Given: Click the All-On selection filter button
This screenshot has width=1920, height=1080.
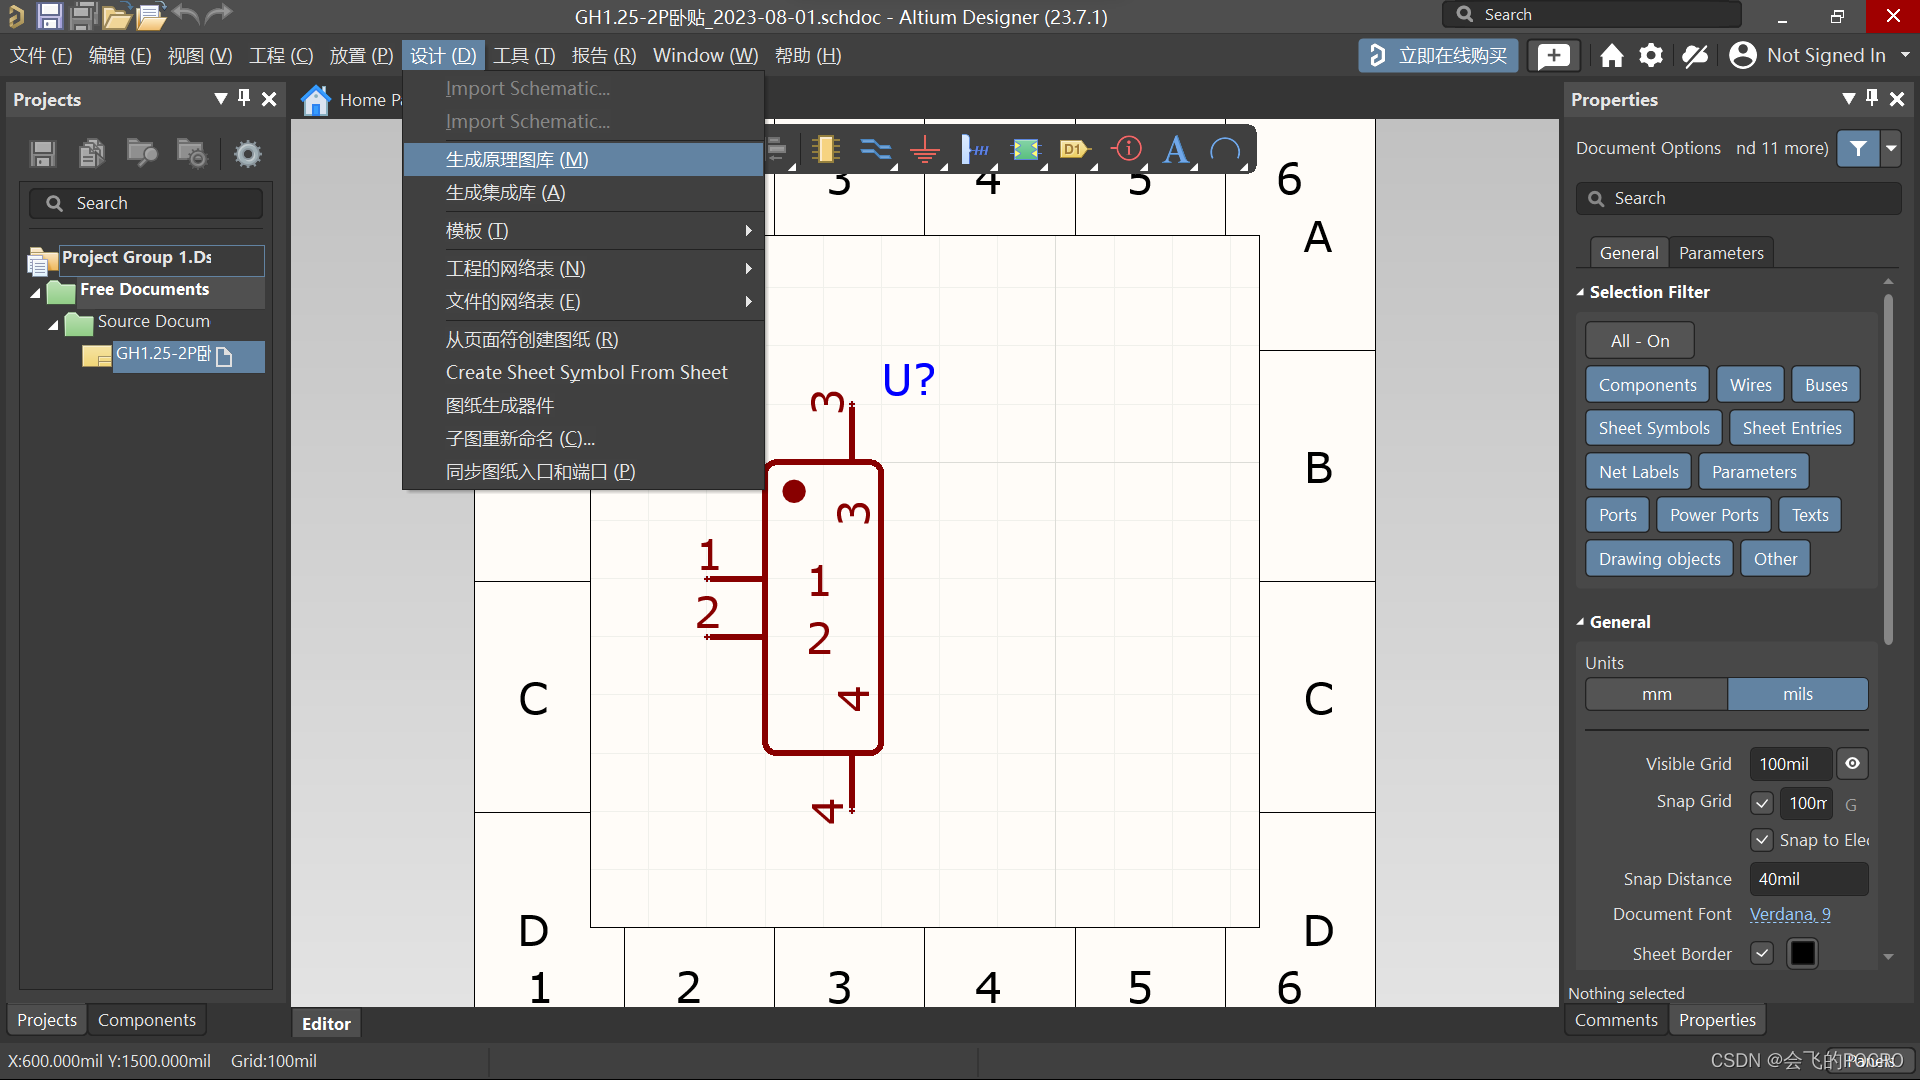Looking at the screenshot, I should [x=1639, y=340].
